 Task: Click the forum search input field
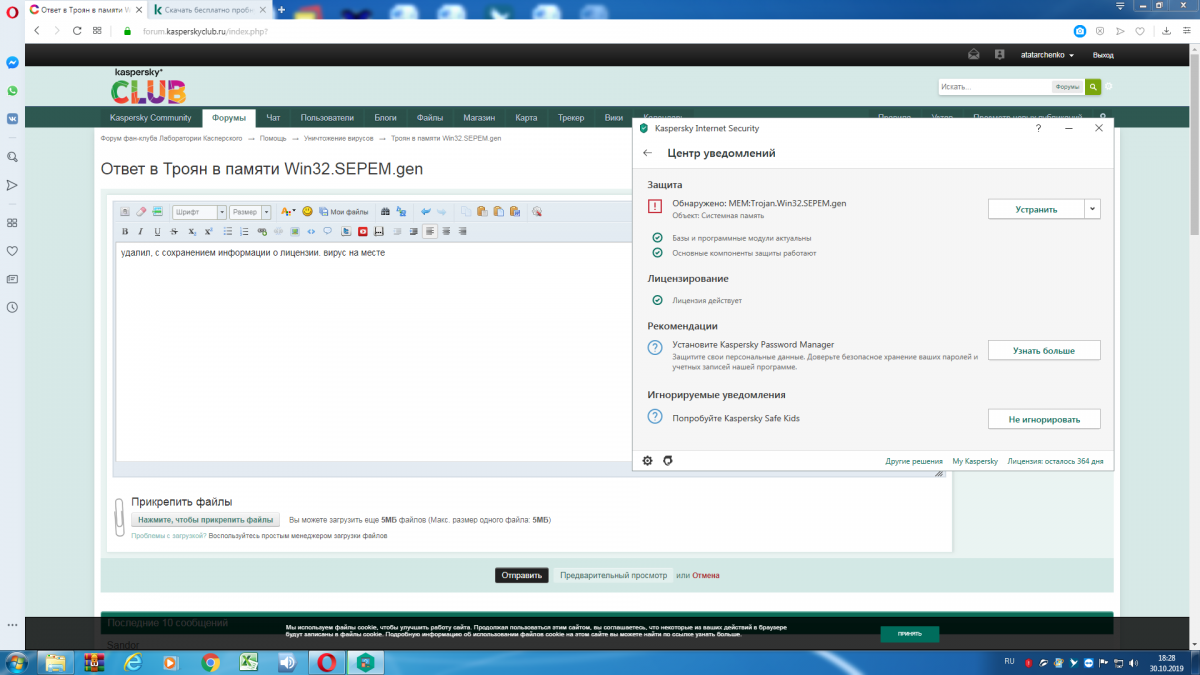point(994,87)
